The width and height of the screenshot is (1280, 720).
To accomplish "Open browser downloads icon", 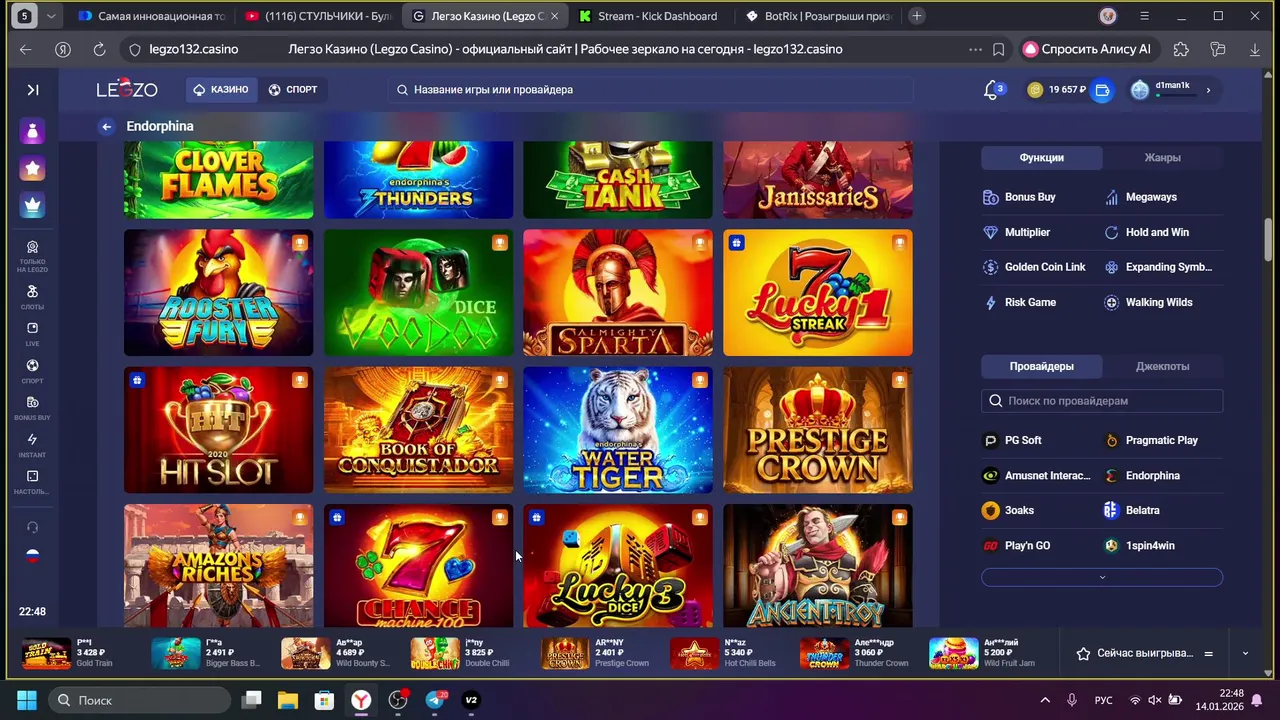I will [x=1255, y=49].
